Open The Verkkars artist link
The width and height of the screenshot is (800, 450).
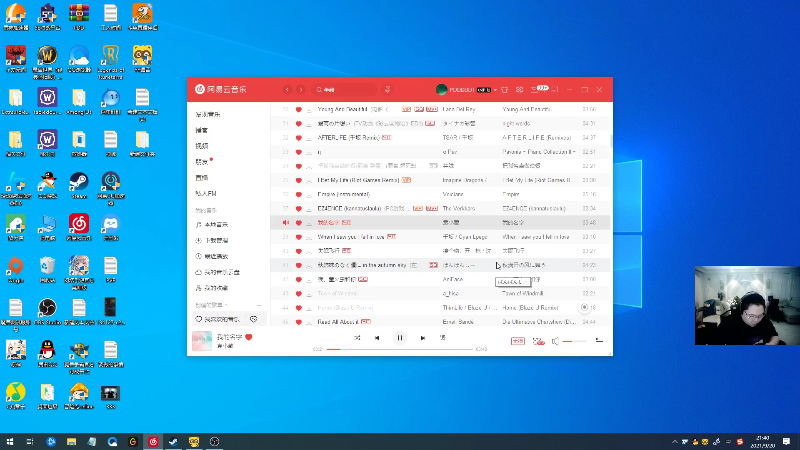tap(459, 208)
